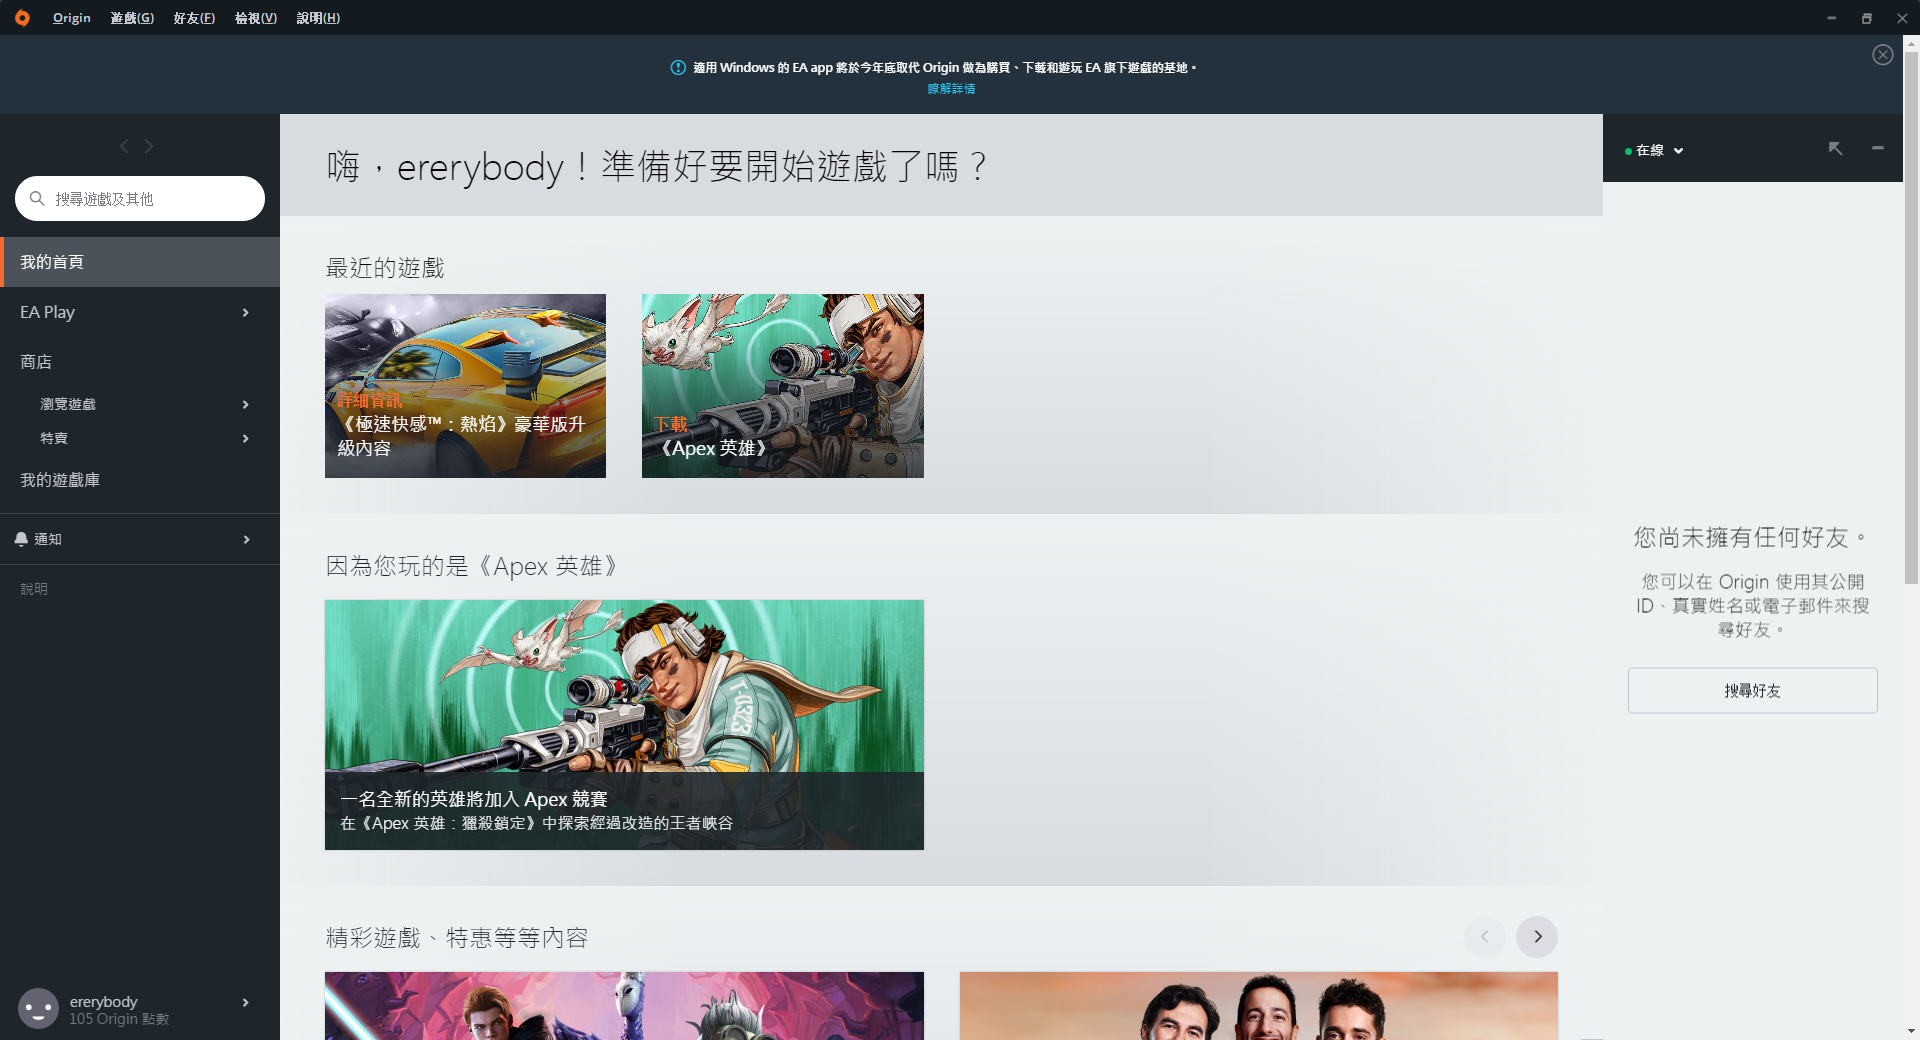Click the main vertical scrollbar
Image resolution: width=1920 pixels, height=1040 pixels.
1911,318
